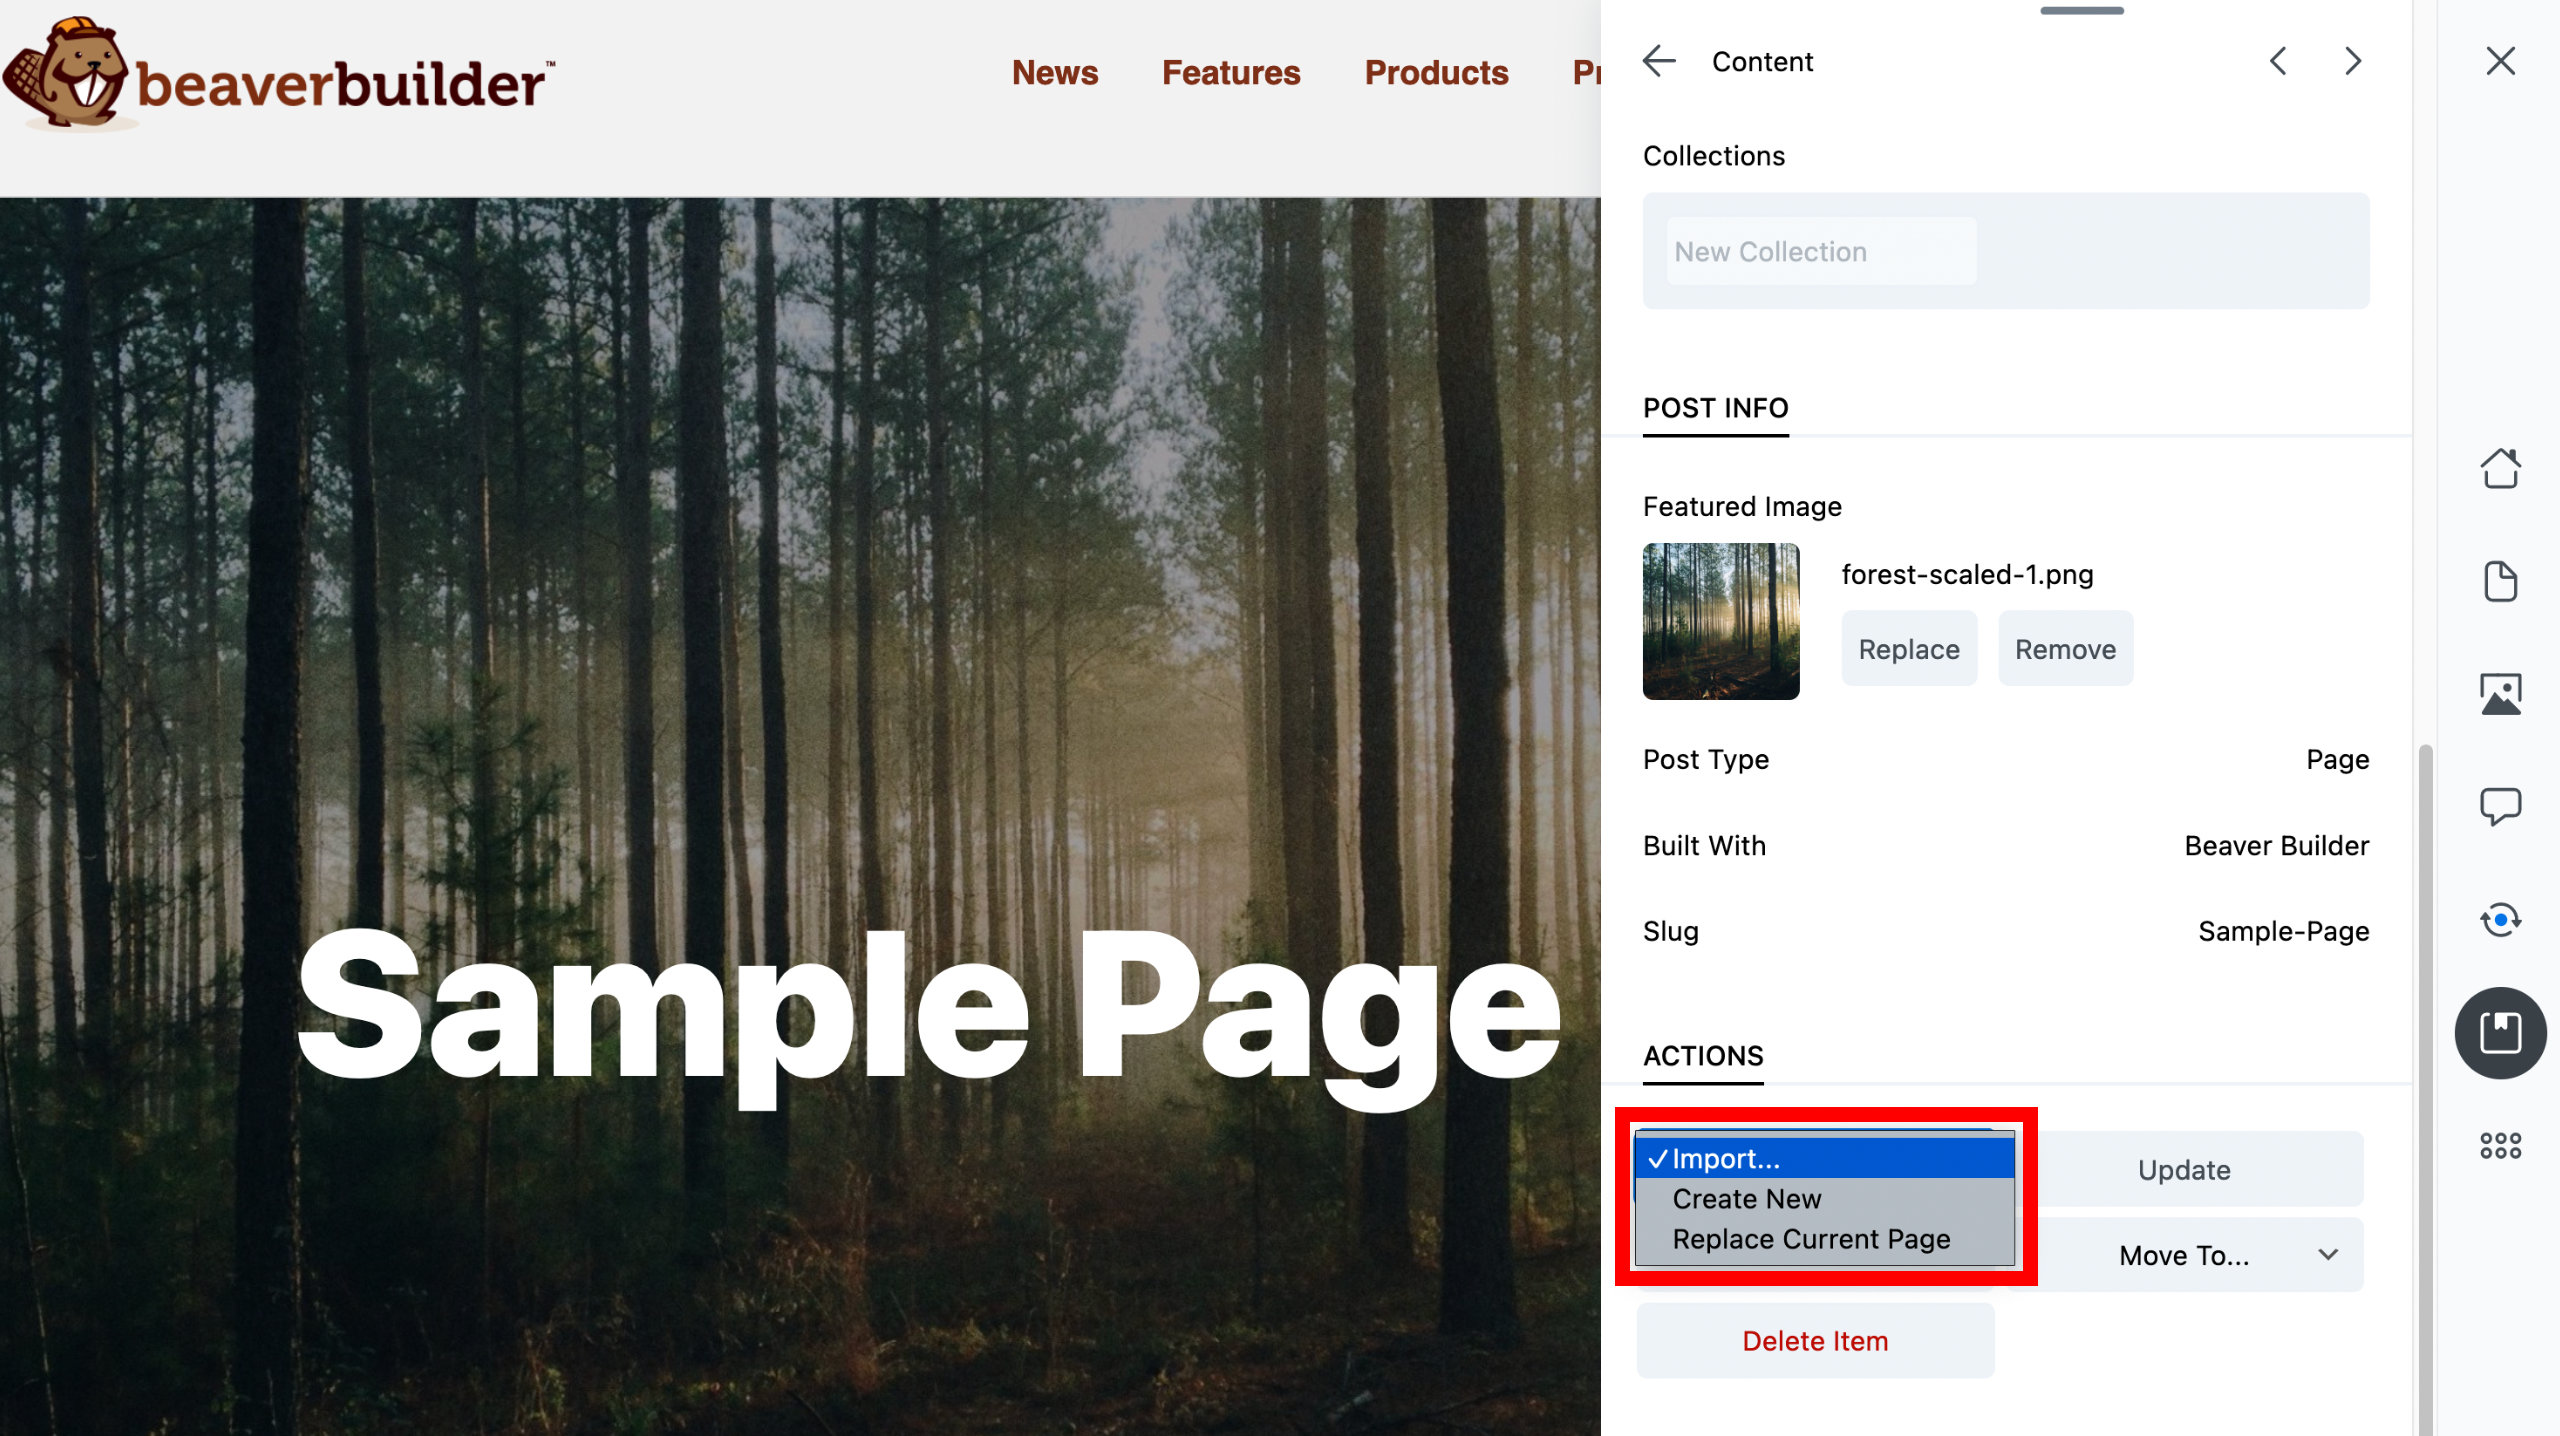The width and height of the screenshot is (2560, 1436).
Task: Open the apps grid icon
Action: pyautogui.click(x=2501, y=1144)
